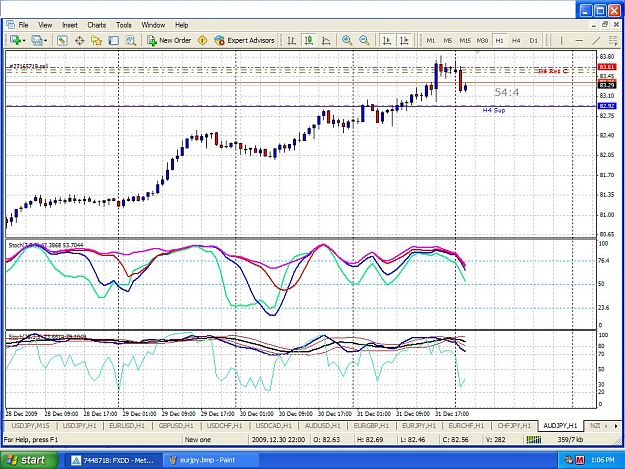Click the 359/7 kb traffic status

point(570,440)
